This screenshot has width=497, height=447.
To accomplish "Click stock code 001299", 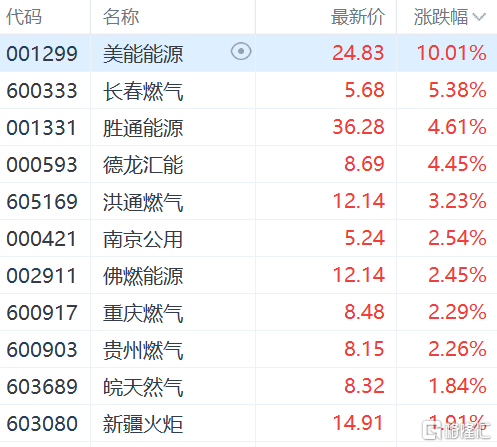I will pos(42,54).
